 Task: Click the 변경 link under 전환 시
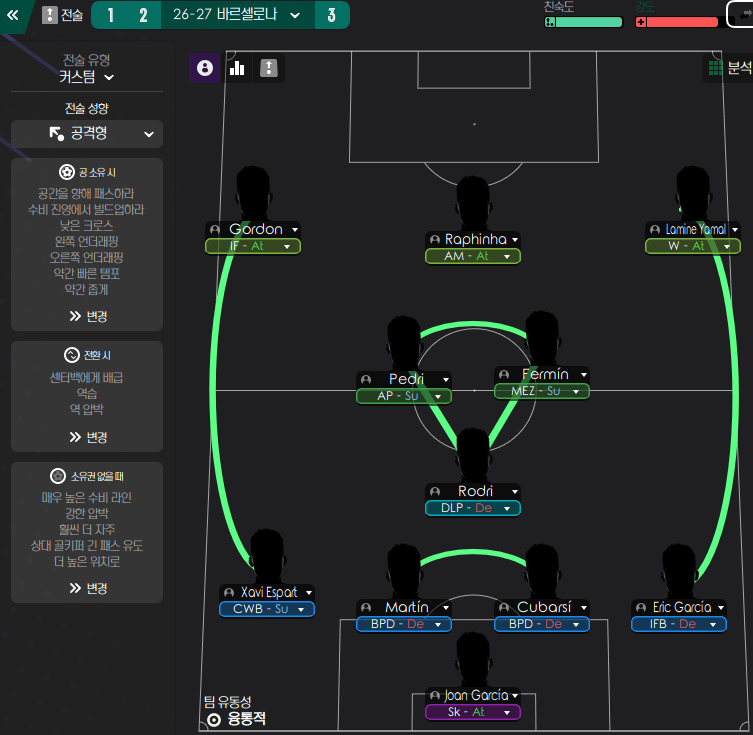(88, 437)
